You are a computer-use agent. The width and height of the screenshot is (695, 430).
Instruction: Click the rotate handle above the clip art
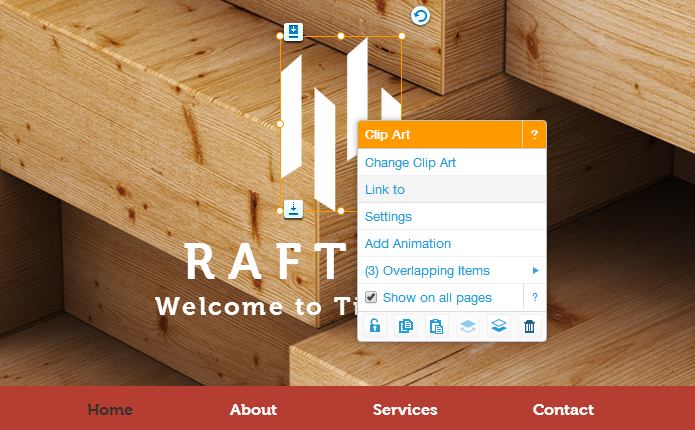420,16
